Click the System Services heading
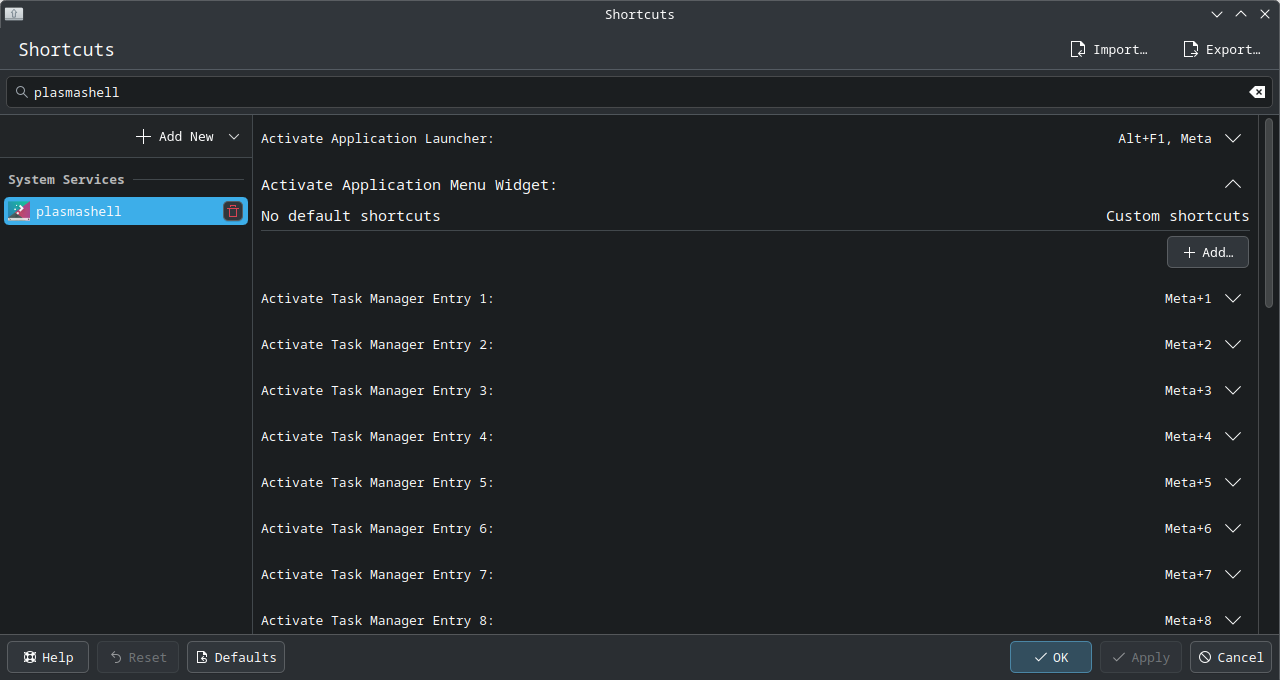The image size is (1280, 680). coord(66,180)
